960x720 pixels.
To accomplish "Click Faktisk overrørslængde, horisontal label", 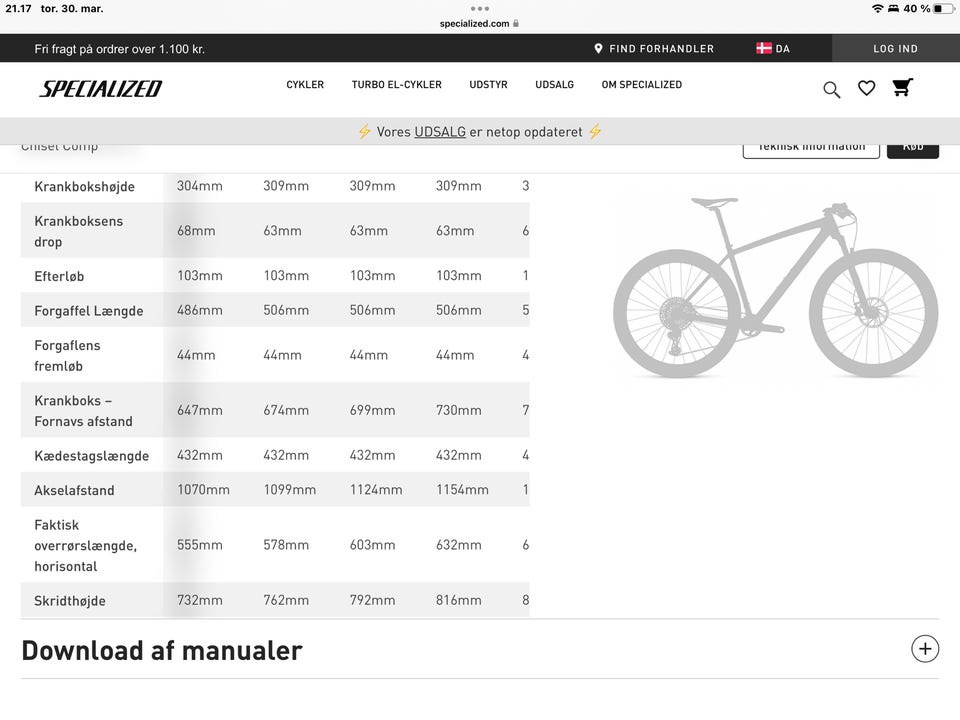I will [85, 545].
